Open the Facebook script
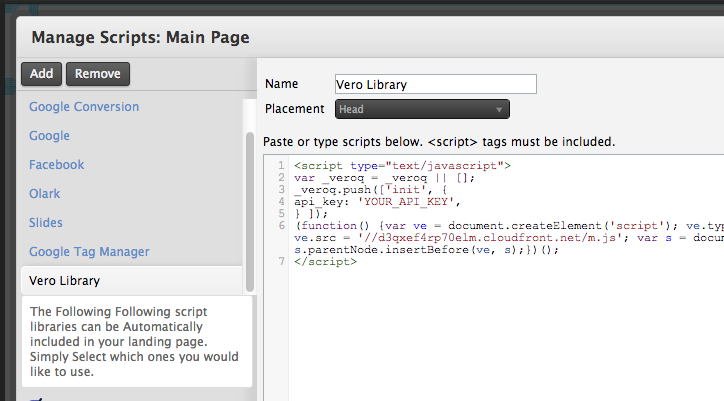 56,165
